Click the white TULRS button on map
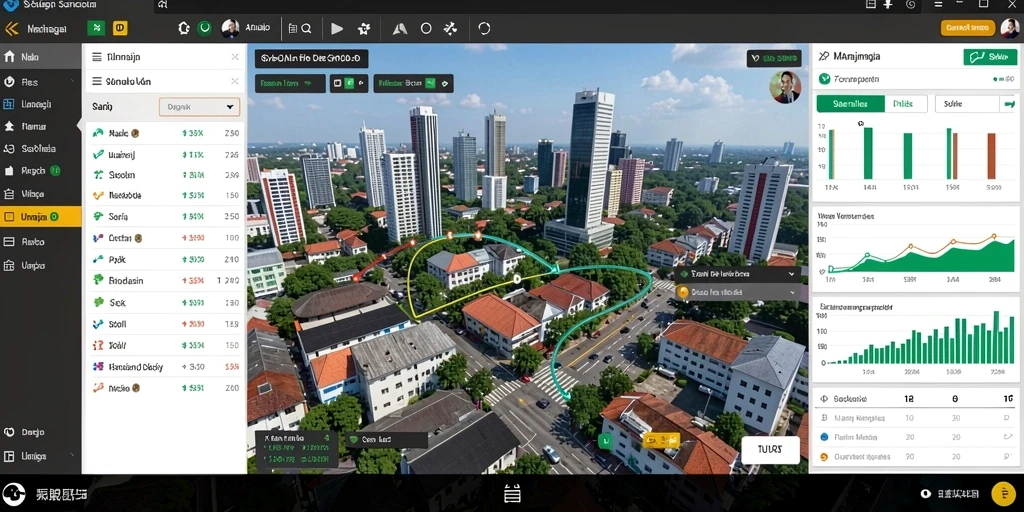 [771, 450]
